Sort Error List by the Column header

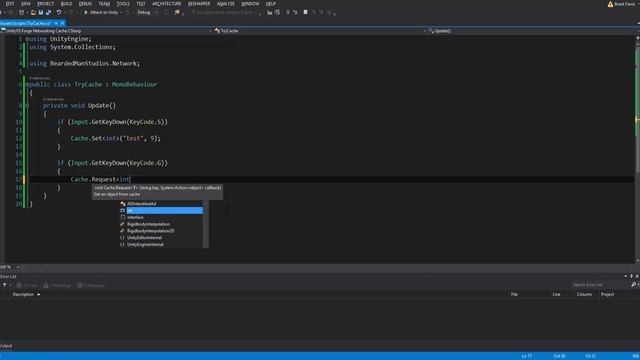point(584,294)
